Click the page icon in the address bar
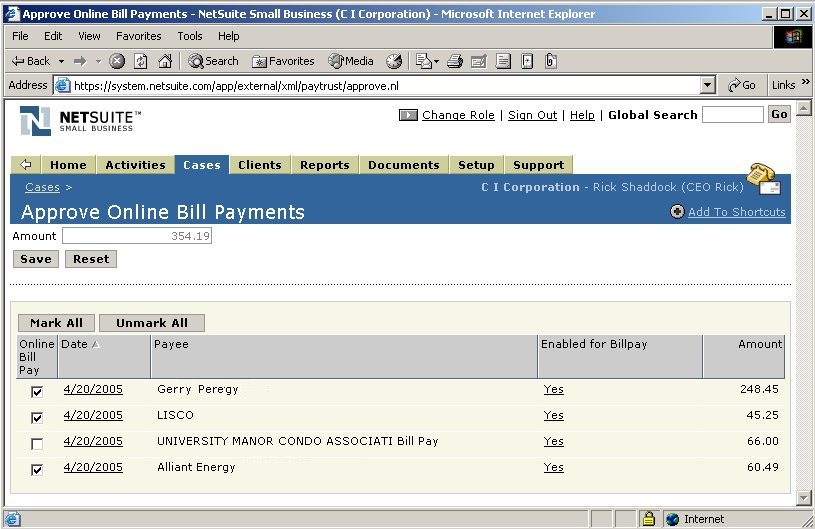 pos(62,85)
